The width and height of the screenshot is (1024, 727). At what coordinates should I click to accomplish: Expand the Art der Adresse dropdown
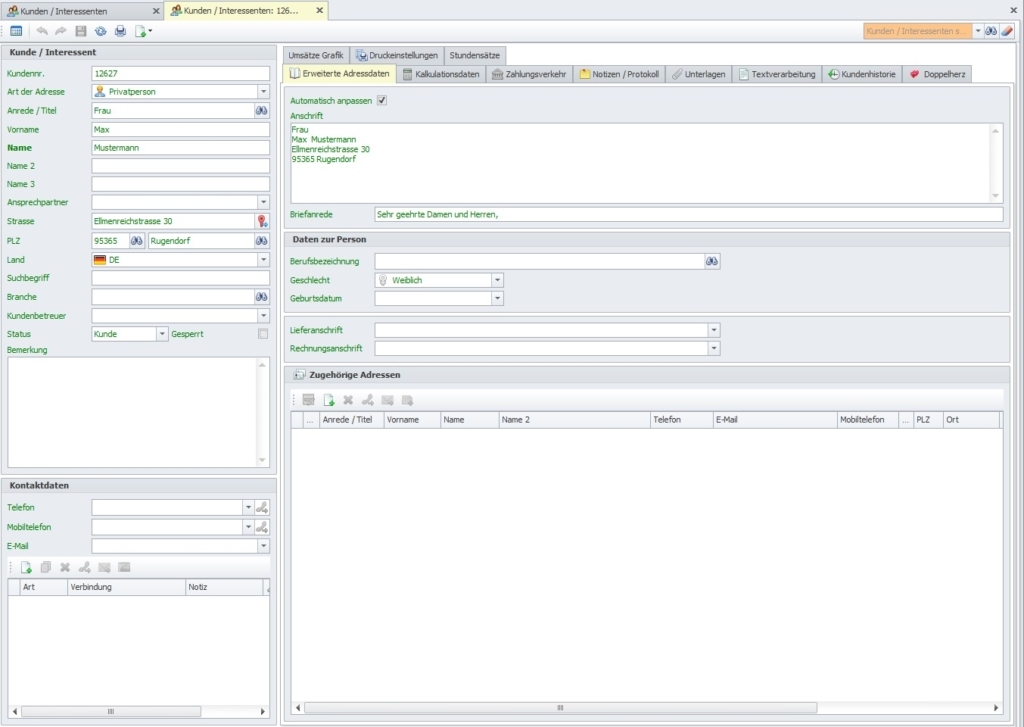click(263, 91)
